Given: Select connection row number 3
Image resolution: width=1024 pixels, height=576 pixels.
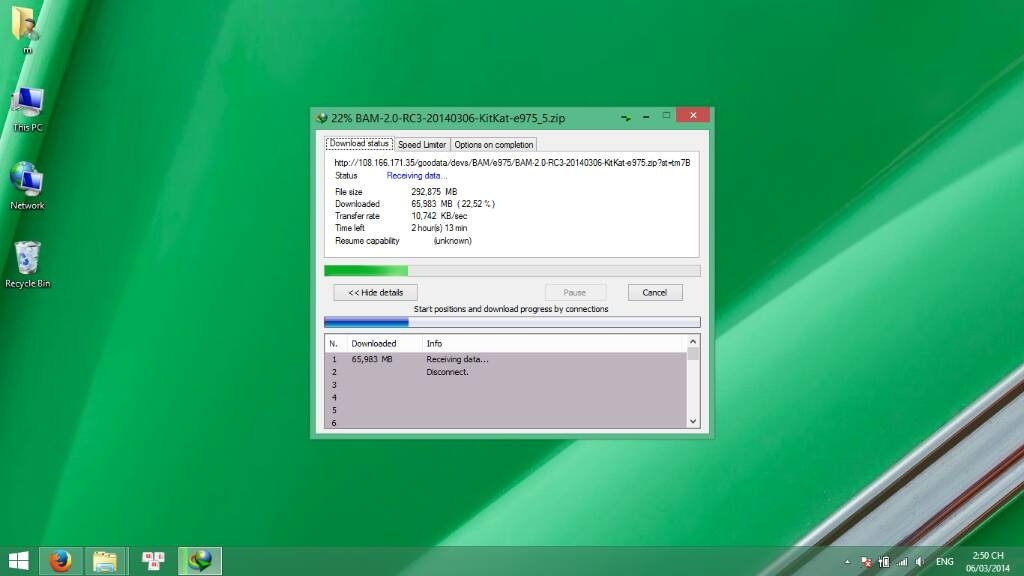Looking at the screenshot, I should tap(506, 385).
